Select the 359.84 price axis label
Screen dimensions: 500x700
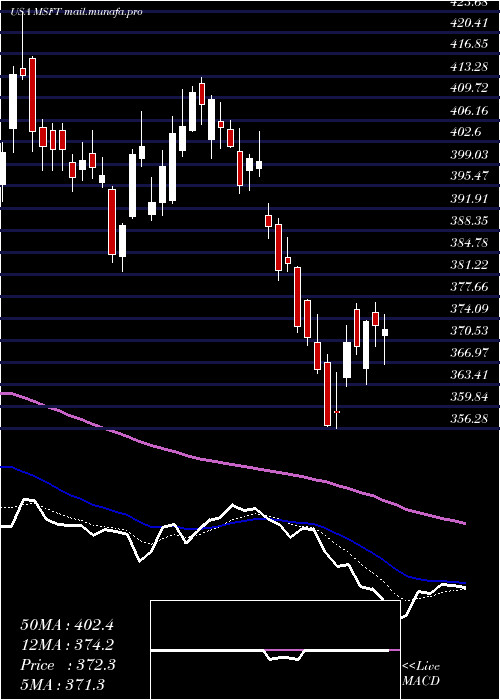(x=469, y=397)
